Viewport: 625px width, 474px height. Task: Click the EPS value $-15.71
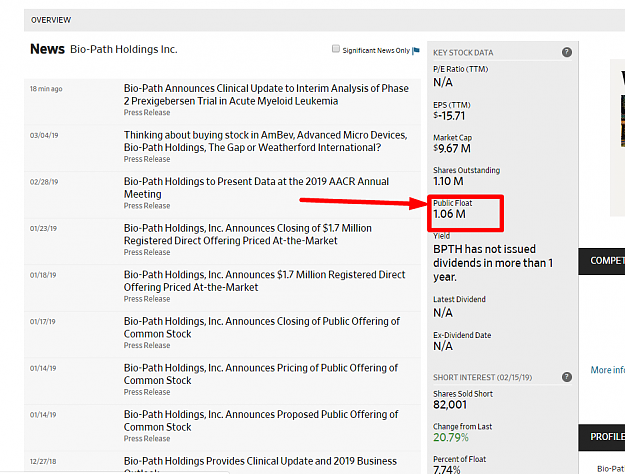pyautogui.click(x=449, y=116)
